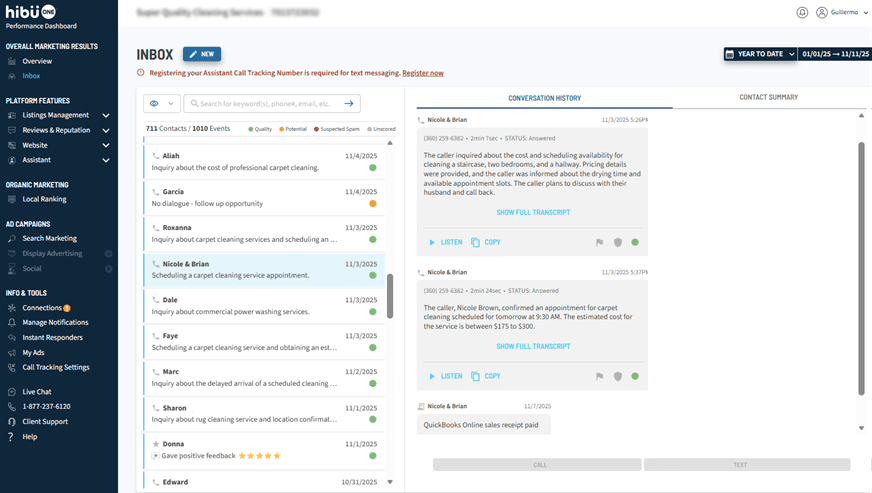Expand the Reviews & Reputation menu
The width and height of the screenshot is (872, 493).
pos(105,130)
